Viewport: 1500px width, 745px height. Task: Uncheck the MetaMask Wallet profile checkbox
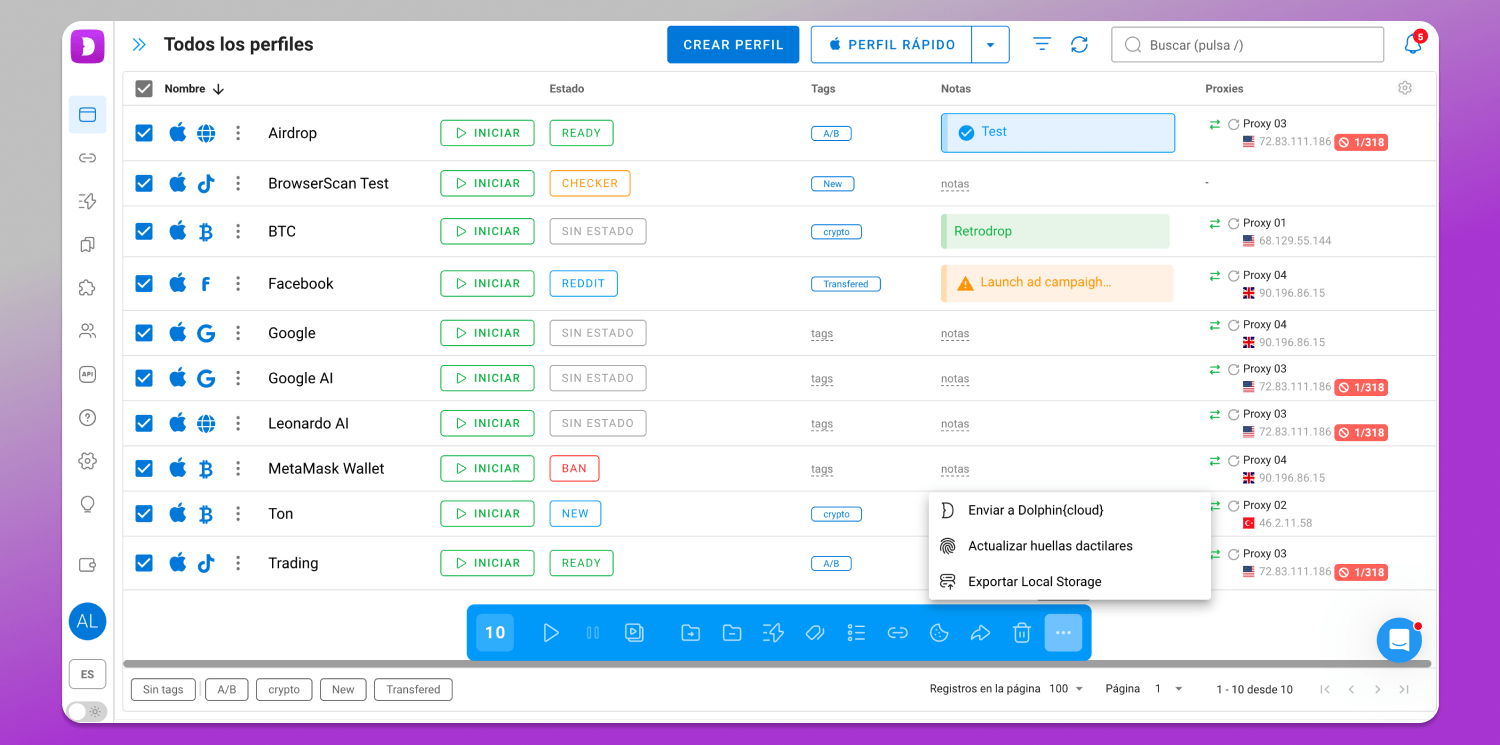coord(144,468)
